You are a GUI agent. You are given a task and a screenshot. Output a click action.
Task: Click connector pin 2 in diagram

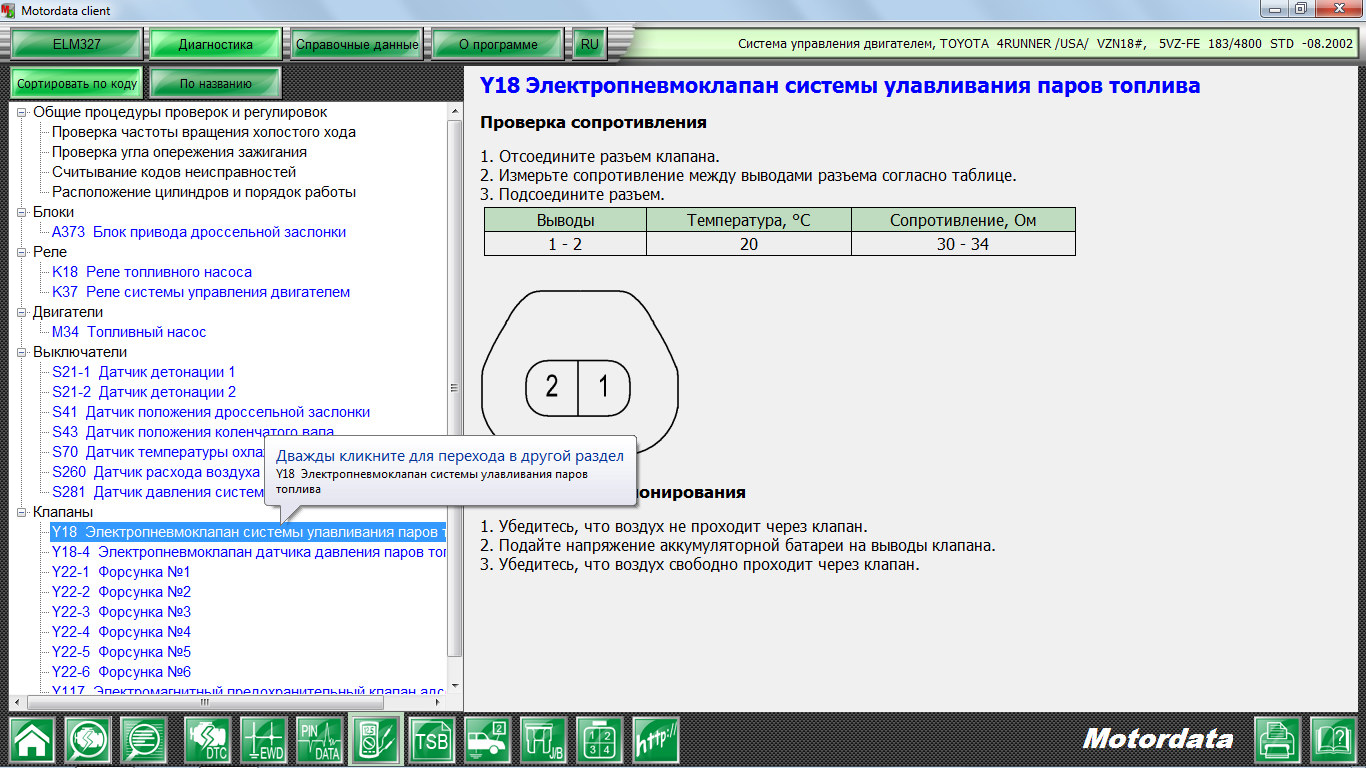[x=552, y=387]
